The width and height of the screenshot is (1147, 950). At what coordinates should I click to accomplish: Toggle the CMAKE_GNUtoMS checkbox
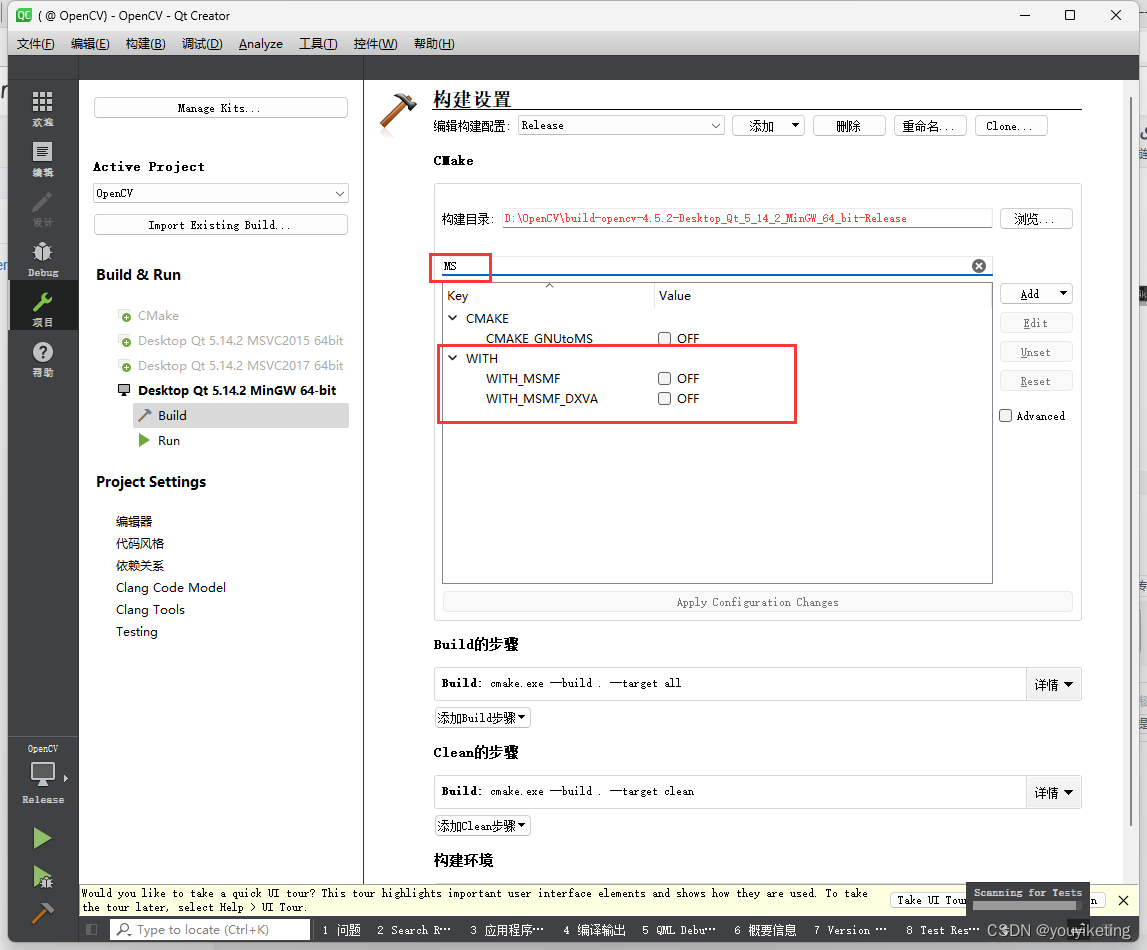pos(664,339)
